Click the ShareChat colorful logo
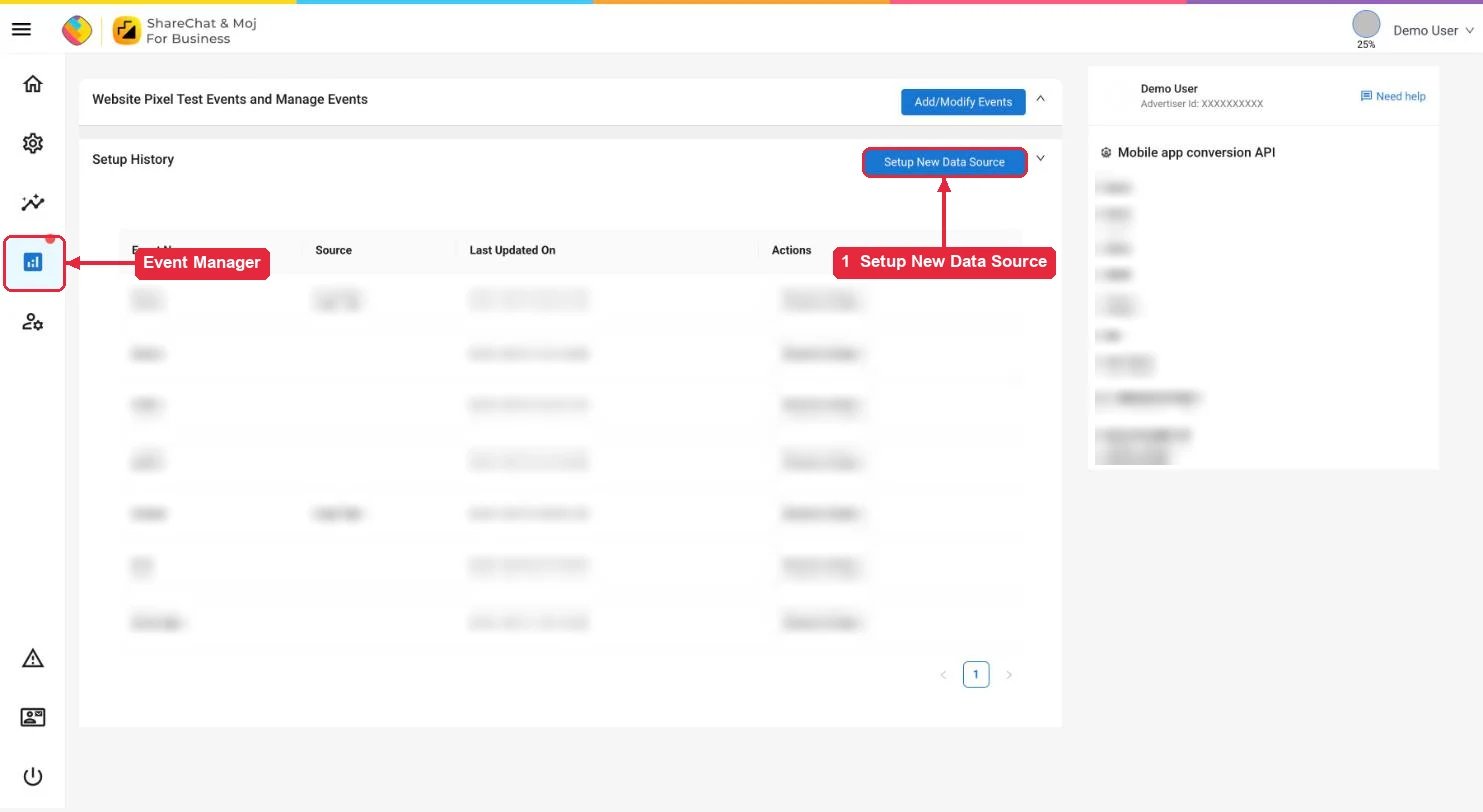Viewport: 1483px width, 812px height. 77,30
